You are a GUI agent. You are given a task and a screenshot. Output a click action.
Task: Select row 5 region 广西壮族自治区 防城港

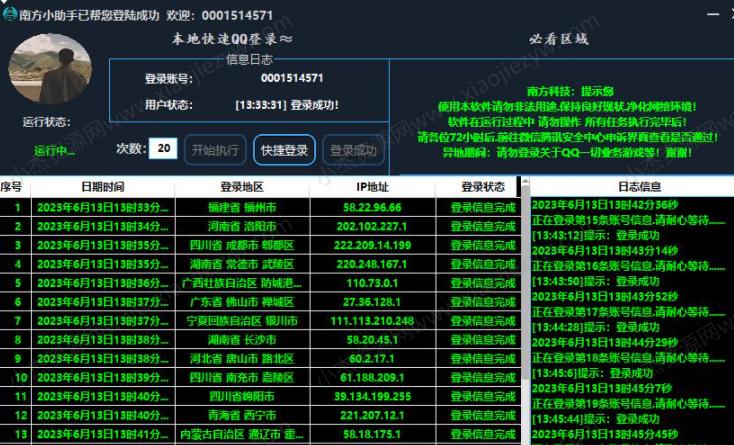tap(242, 283)
